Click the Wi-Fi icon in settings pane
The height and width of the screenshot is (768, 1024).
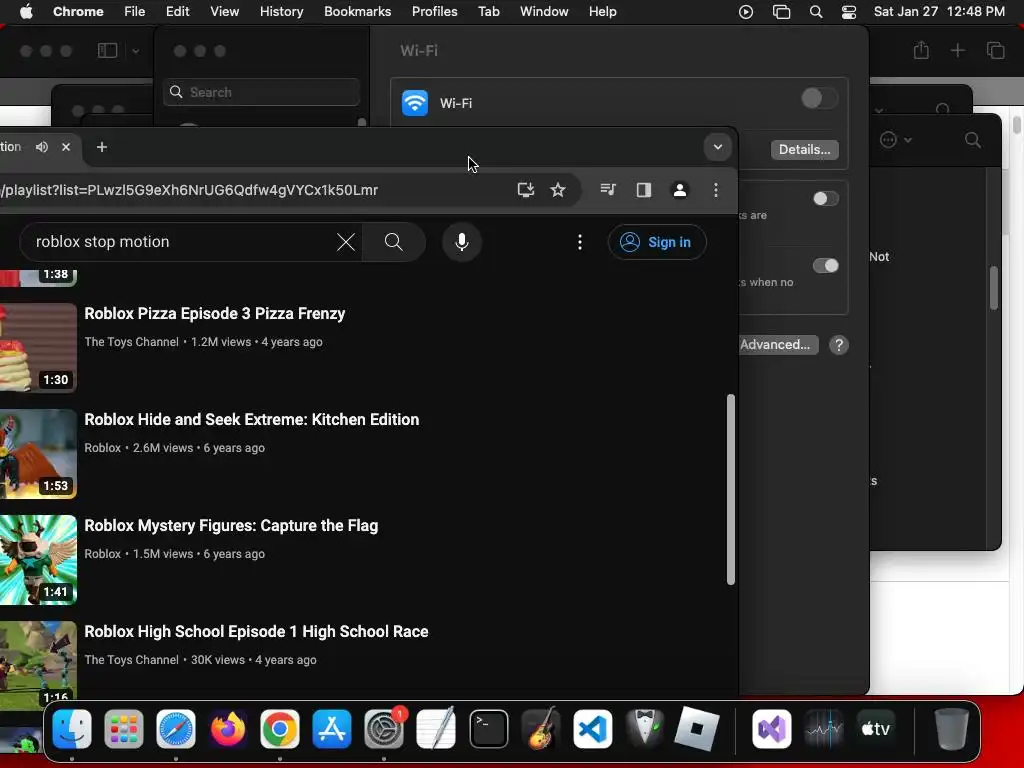click(x=415, y=103)
